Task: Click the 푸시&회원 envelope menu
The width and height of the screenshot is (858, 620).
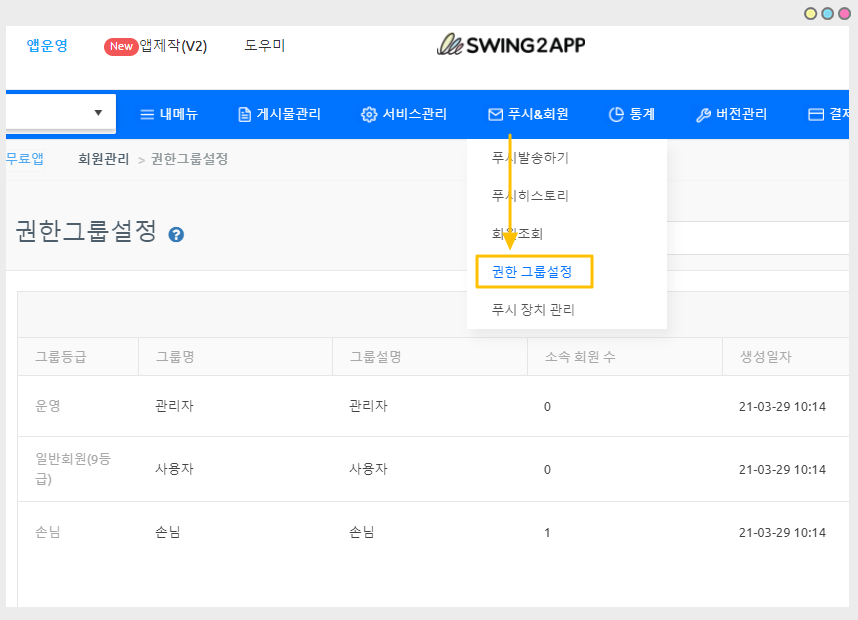Action: [x=528, y=114]
